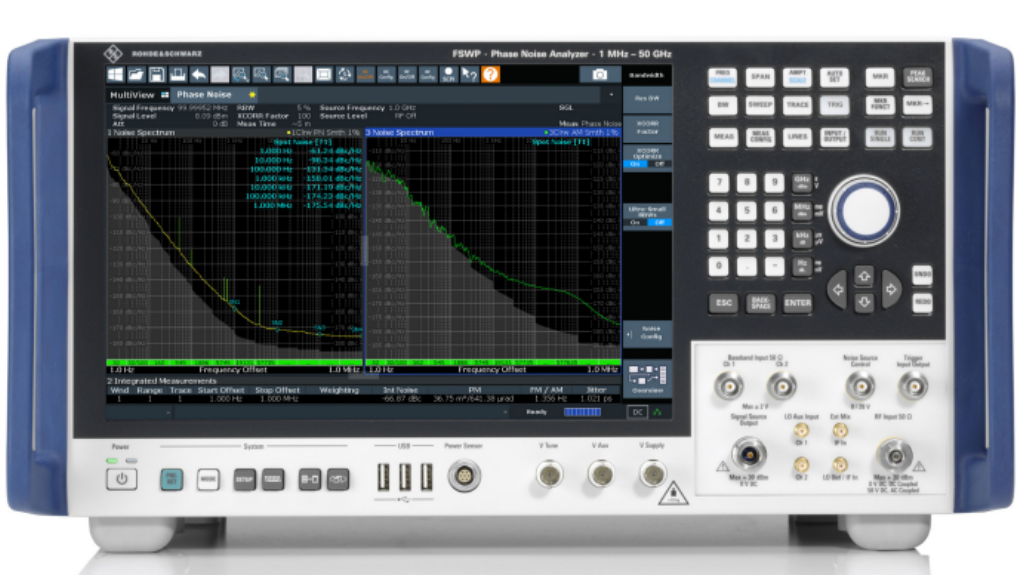Click the teal PRESET hardware key
This screenshot has width=1022, height=588.
pos(171,480)
